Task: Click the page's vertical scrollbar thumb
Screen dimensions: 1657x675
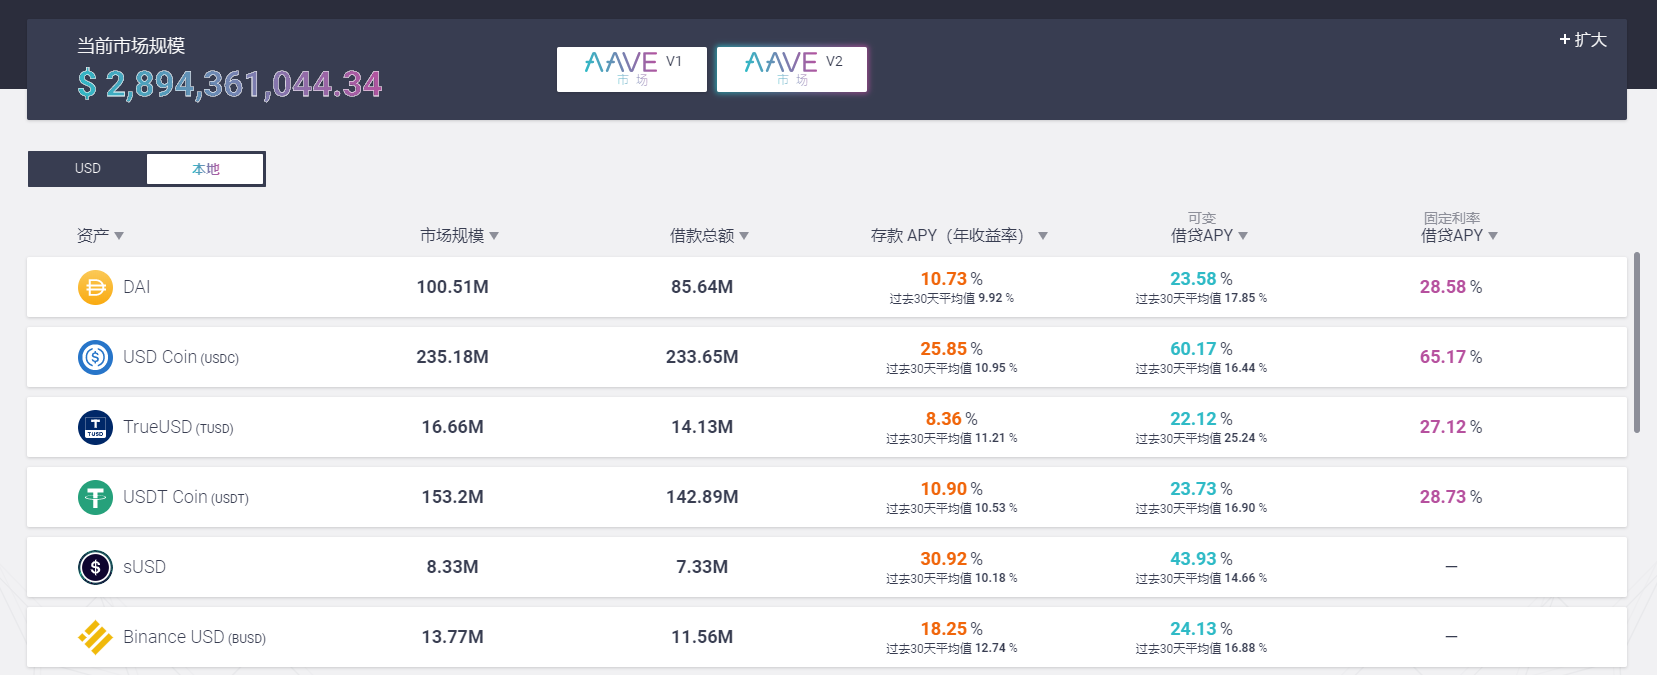Action: coord(1637,342)
